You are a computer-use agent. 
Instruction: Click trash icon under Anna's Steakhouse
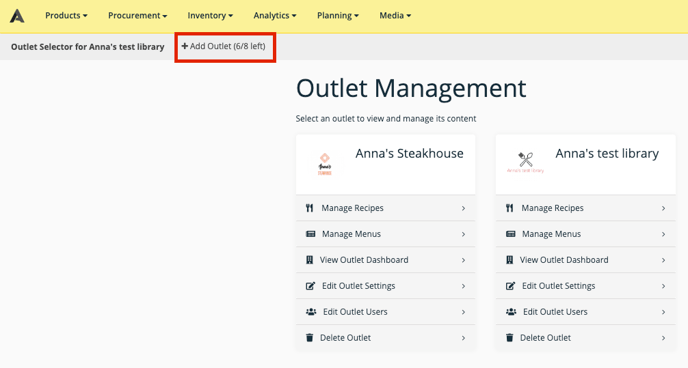point(309,338)
